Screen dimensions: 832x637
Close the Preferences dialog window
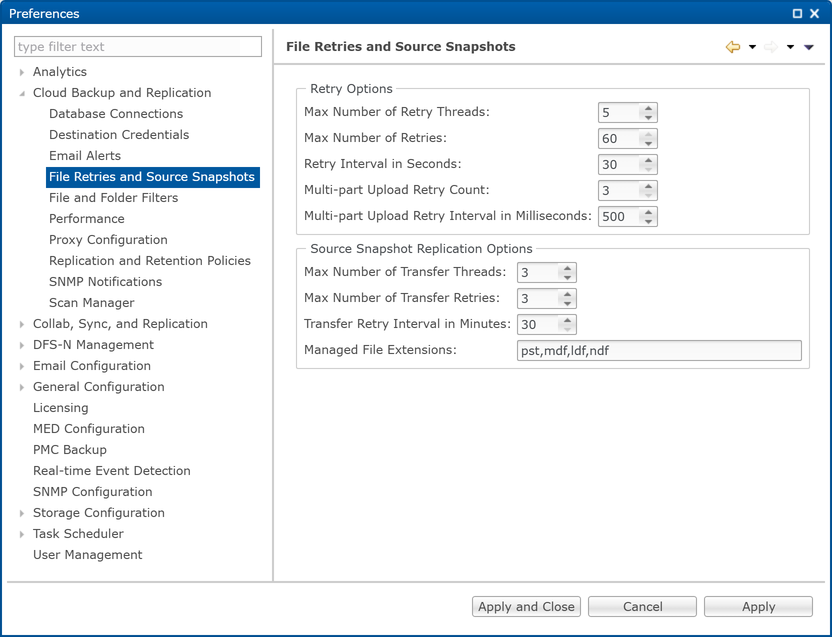coord(814,14)
